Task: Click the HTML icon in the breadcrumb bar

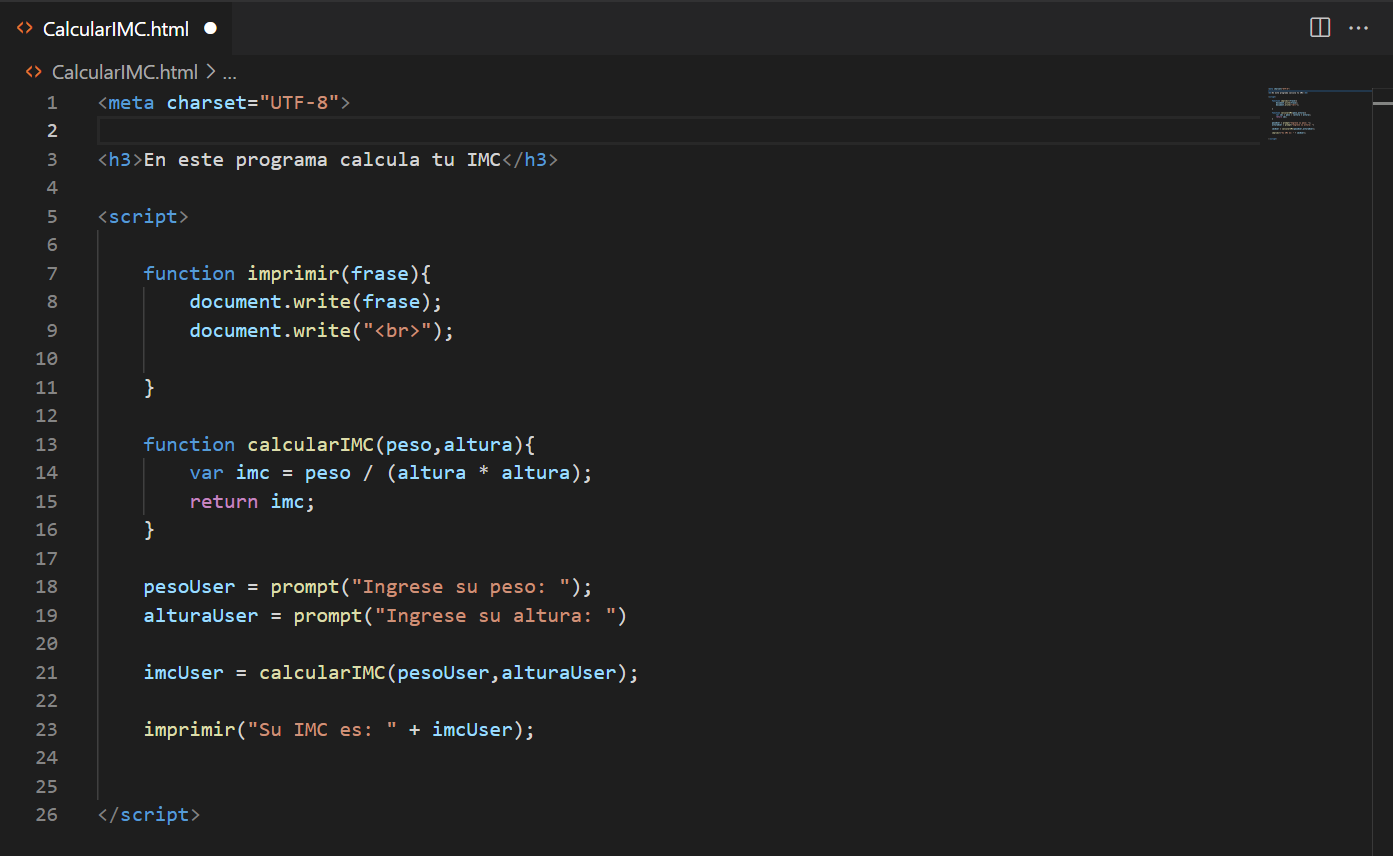Action: [x=34, y=72]
